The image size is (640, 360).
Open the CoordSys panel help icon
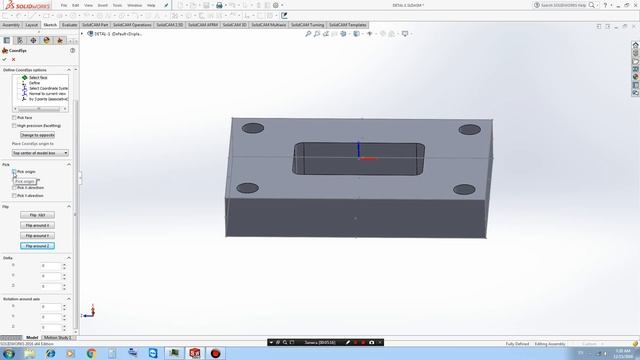[x=73, y=51]
